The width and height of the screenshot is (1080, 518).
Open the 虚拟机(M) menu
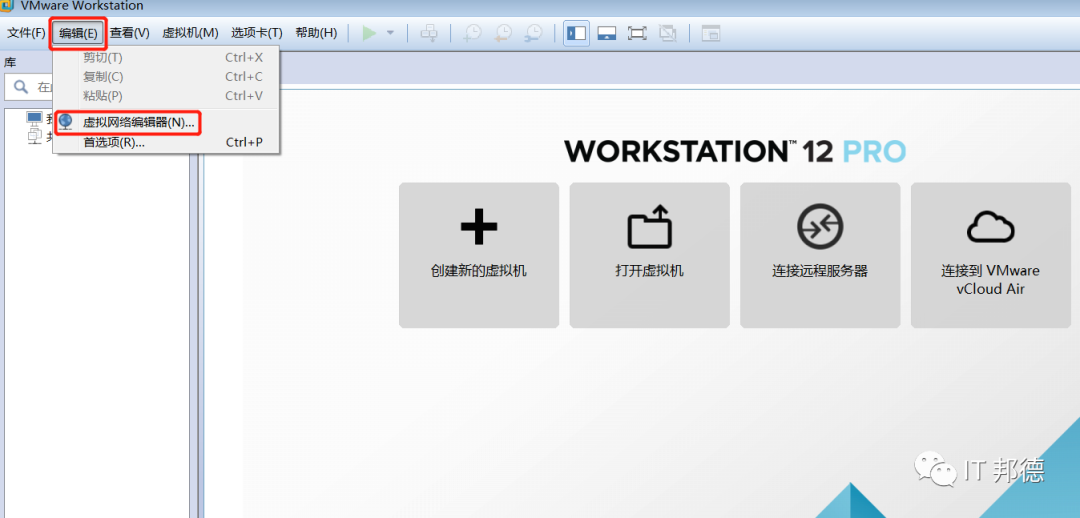190,33
